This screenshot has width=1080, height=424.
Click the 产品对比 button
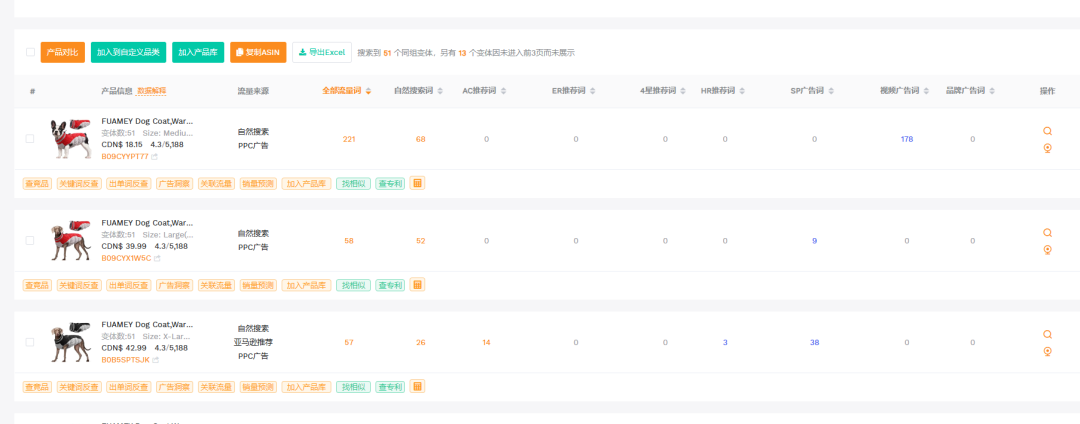(63, 52)
